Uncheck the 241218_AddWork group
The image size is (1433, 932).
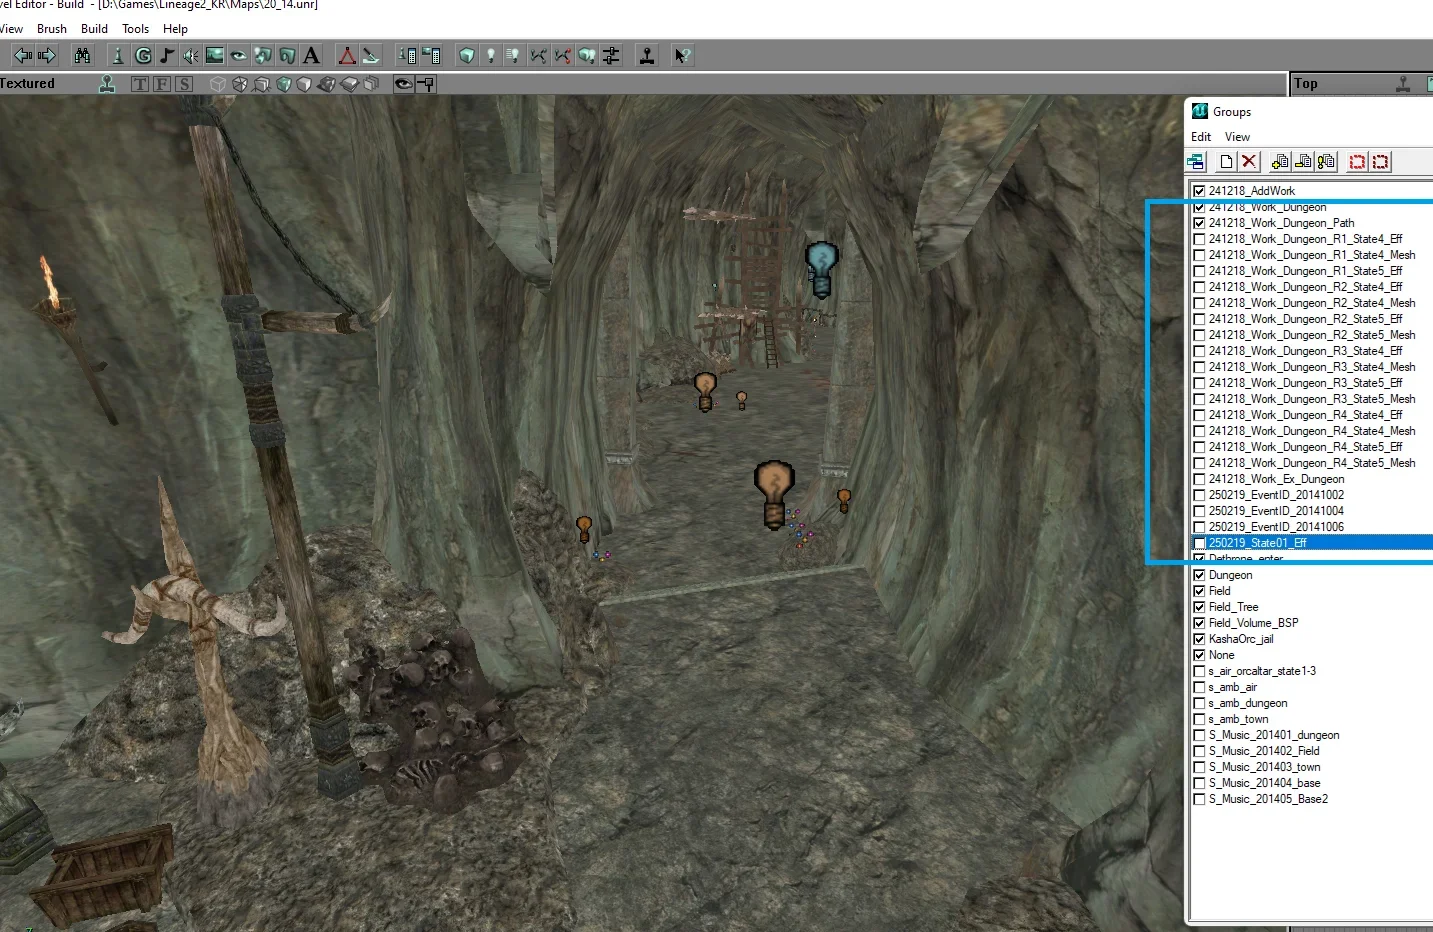[x=1199, y=191]
